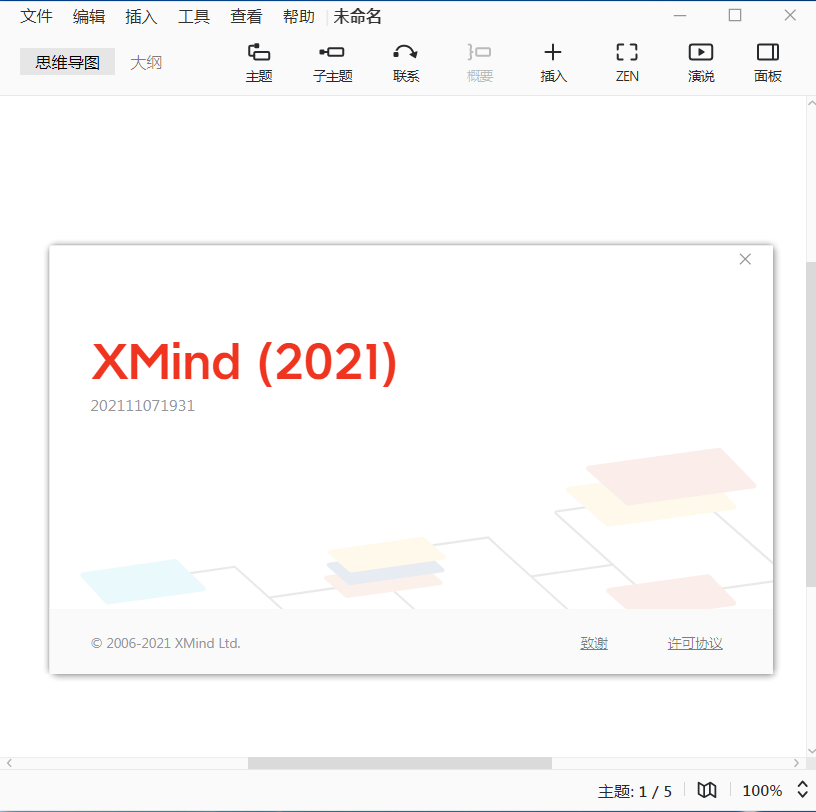Image resolution: width=816 pixels, height=812 pixels.
Task: Open map overview icon in status bar
Action: pyautogui.click(x=707, y=790)
